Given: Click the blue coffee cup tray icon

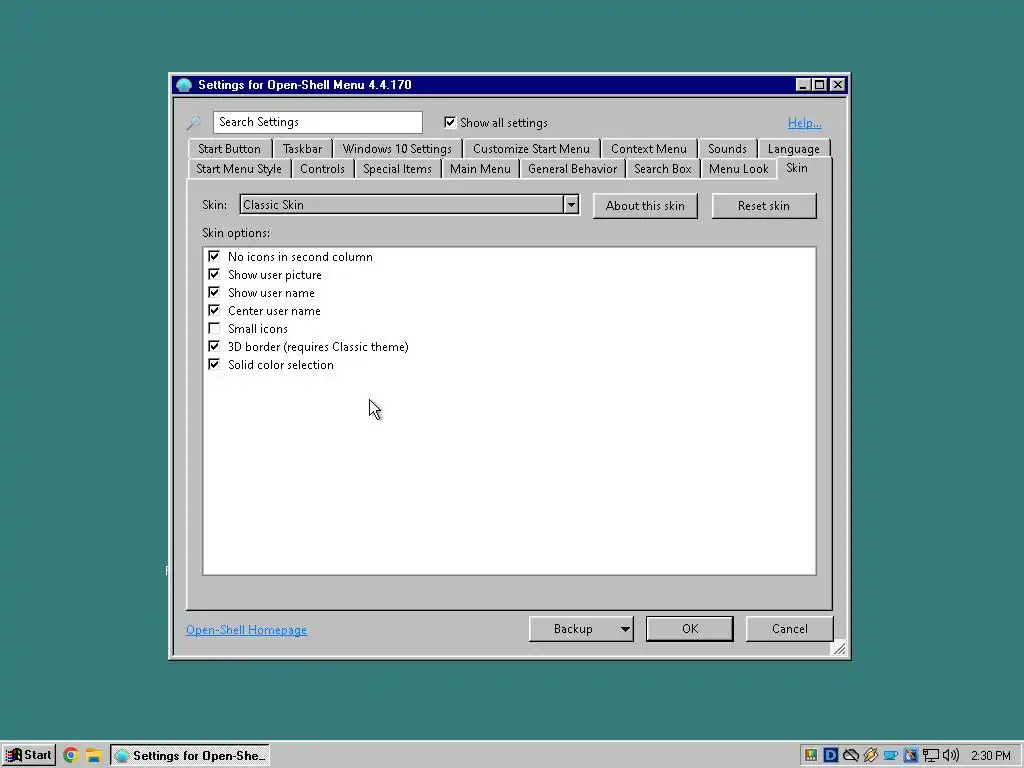Looking at the screenshot, I should click(x=891, y=756).
